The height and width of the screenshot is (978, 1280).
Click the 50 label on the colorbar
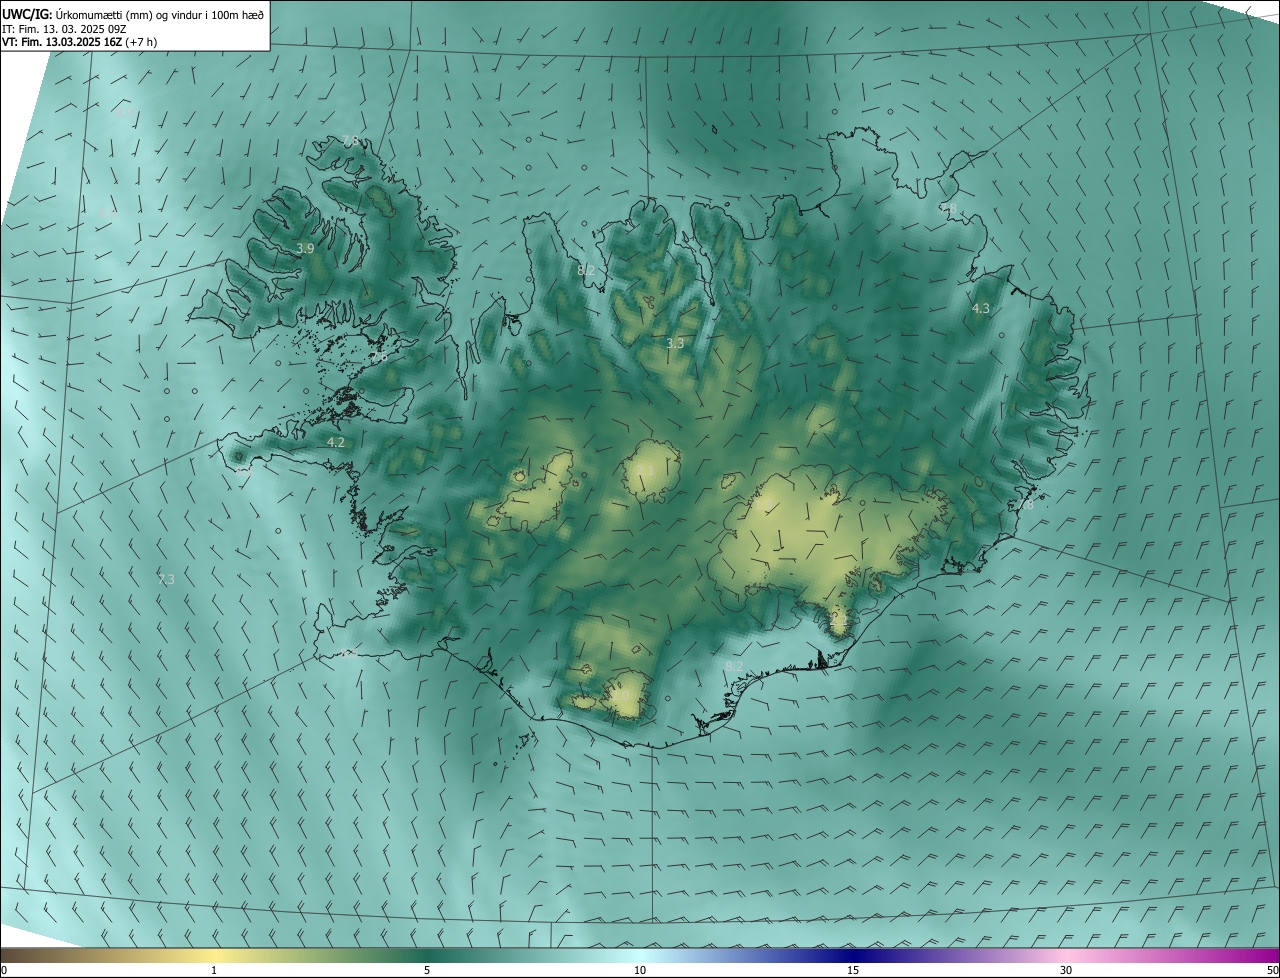click(1272, 970)
